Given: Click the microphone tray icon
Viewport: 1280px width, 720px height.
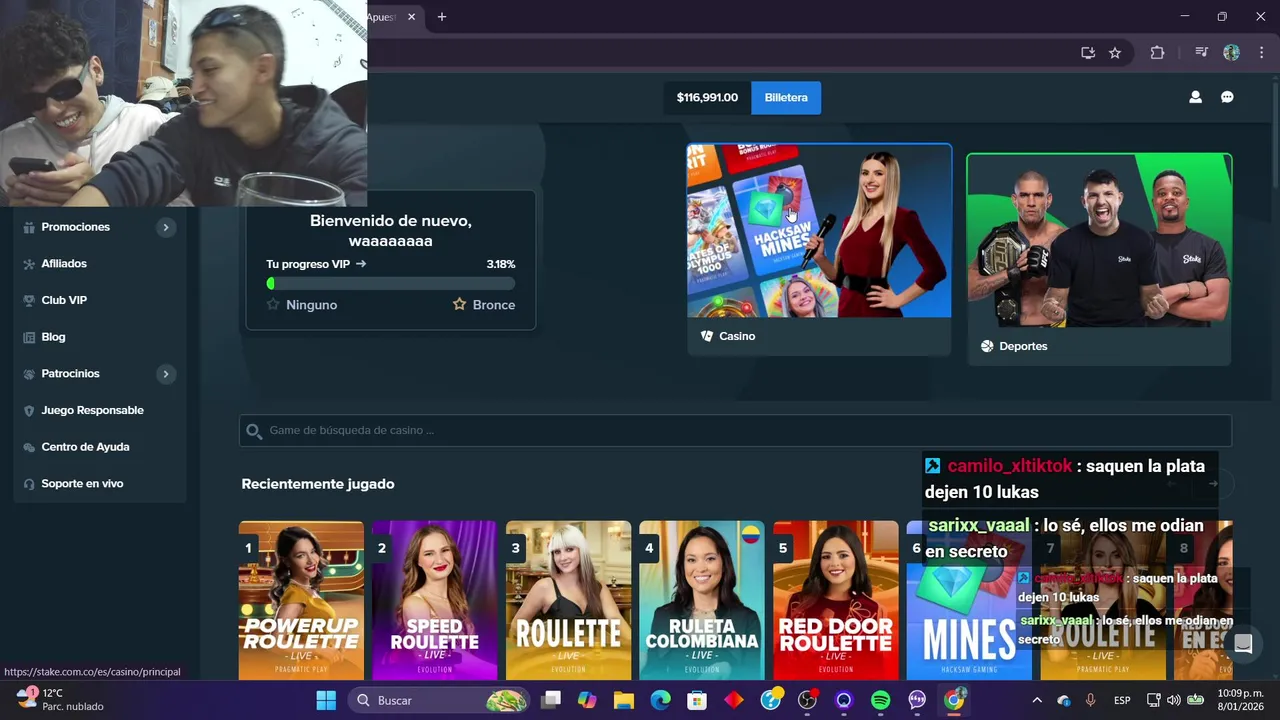Looking at the screenshot, I should (x=1091, y=700).
